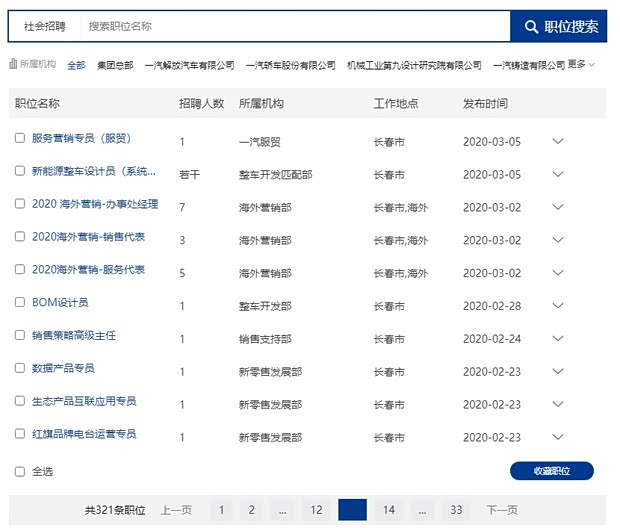620x528 pixels.
Task: Jump to page 14
Action: 389,510
